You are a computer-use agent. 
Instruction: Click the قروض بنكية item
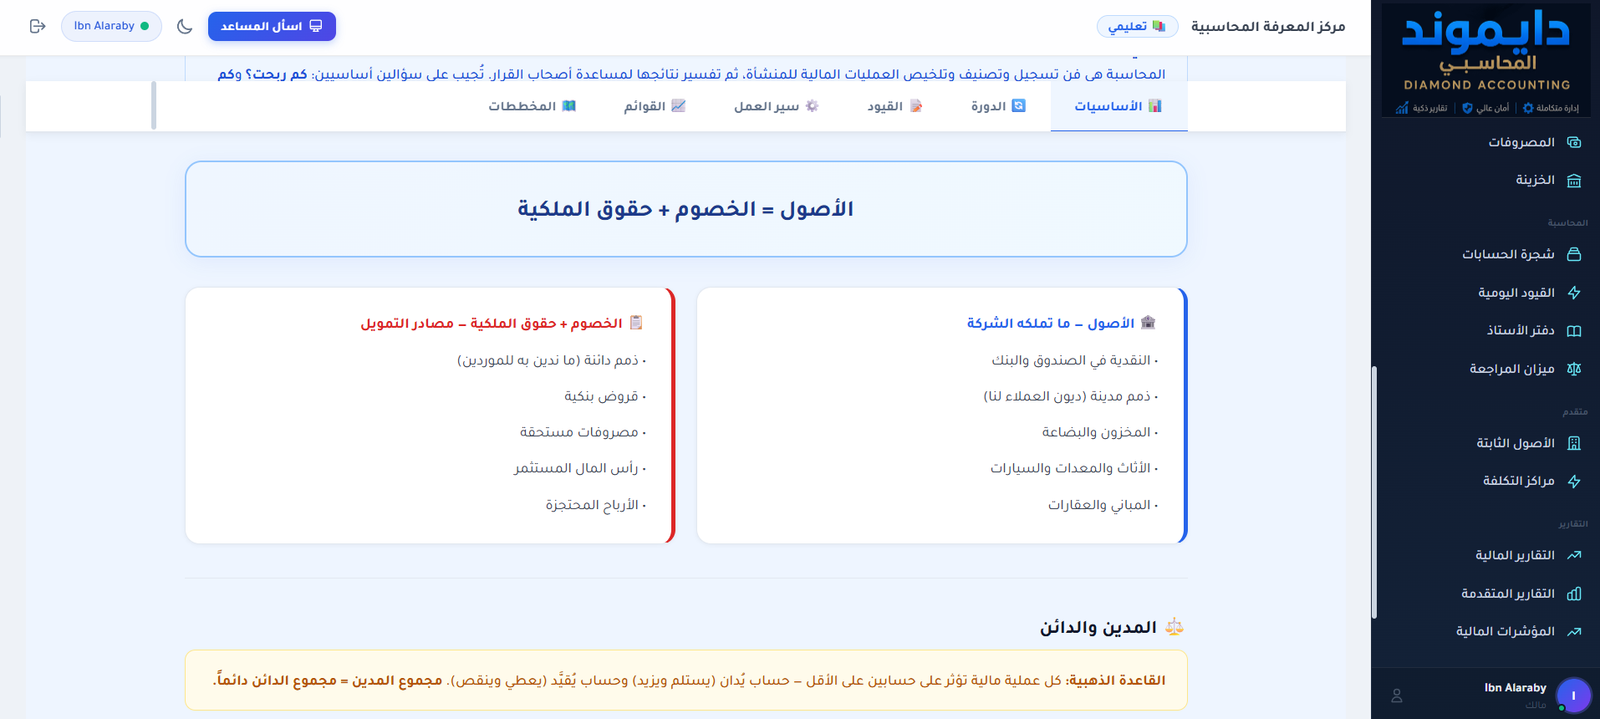tap(605, 396)
